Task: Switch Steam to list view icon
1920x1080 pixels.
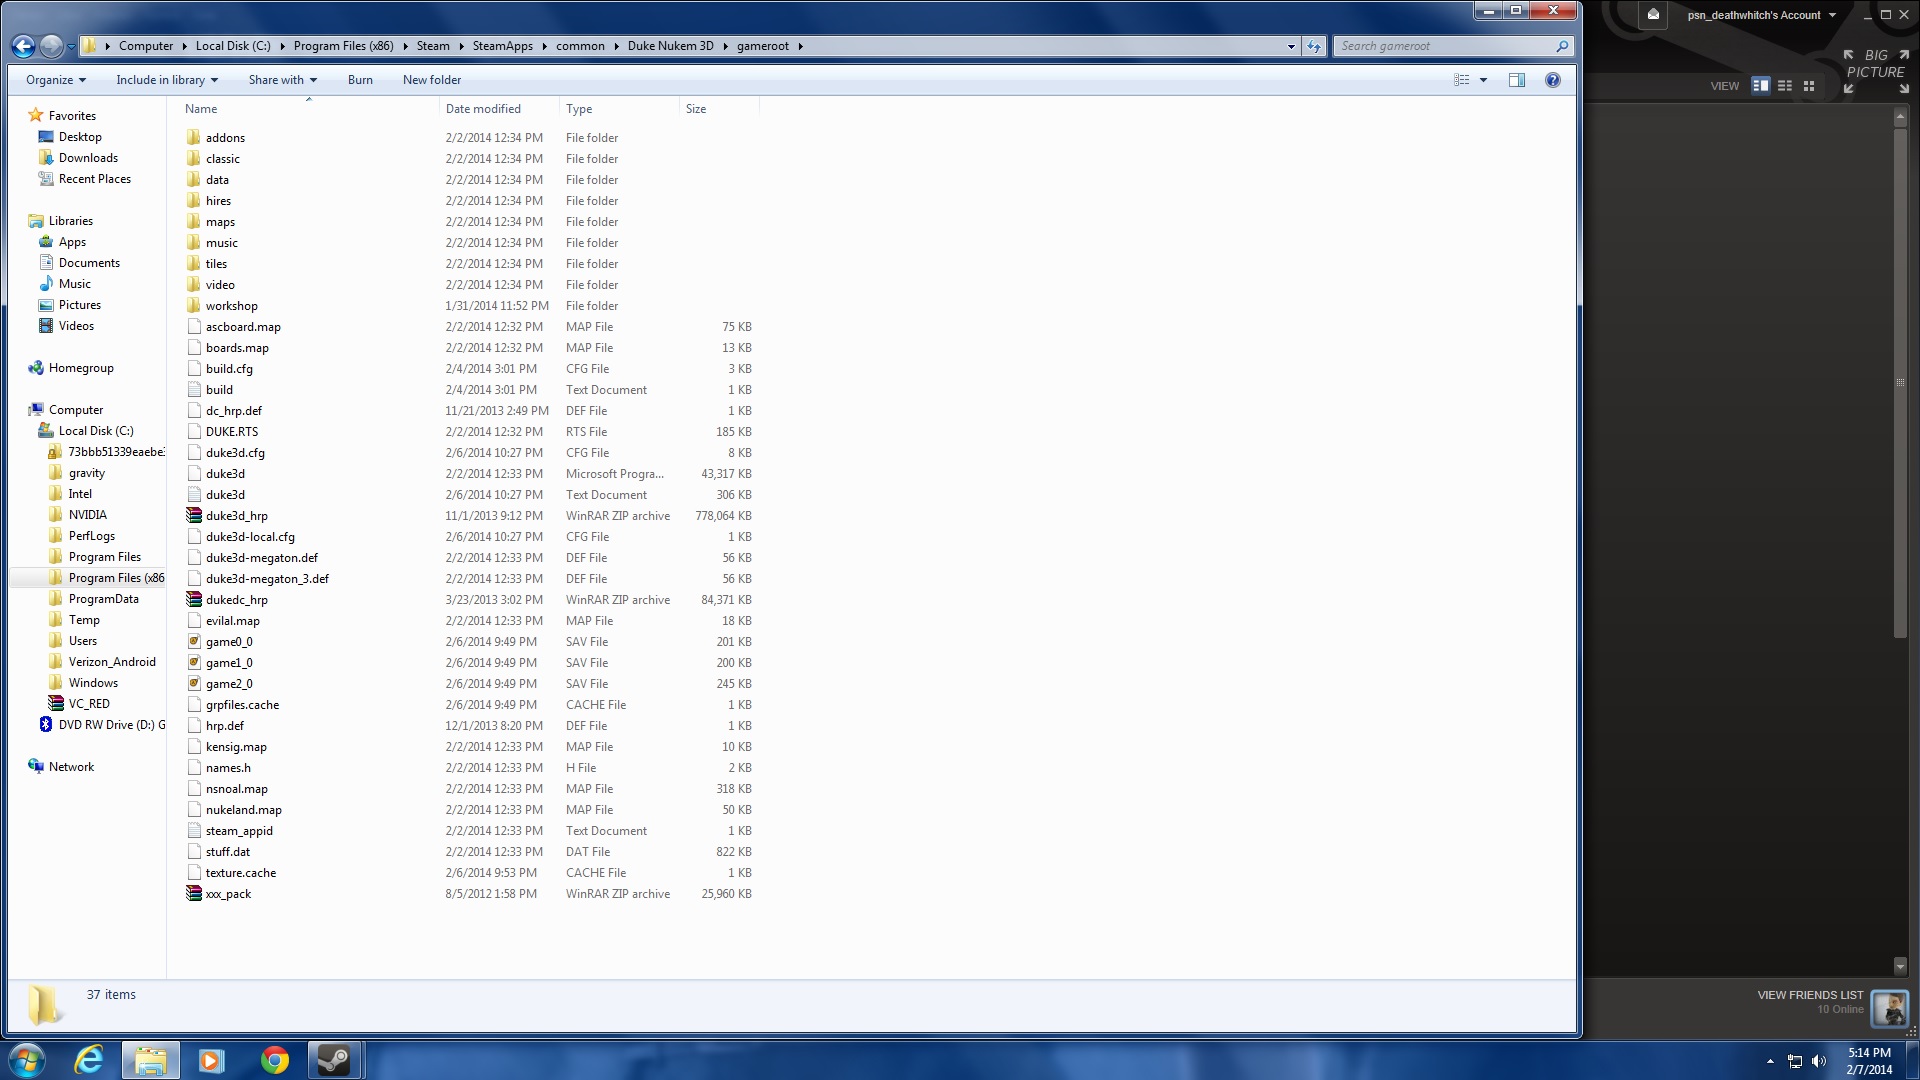Action: [1784, 86]
